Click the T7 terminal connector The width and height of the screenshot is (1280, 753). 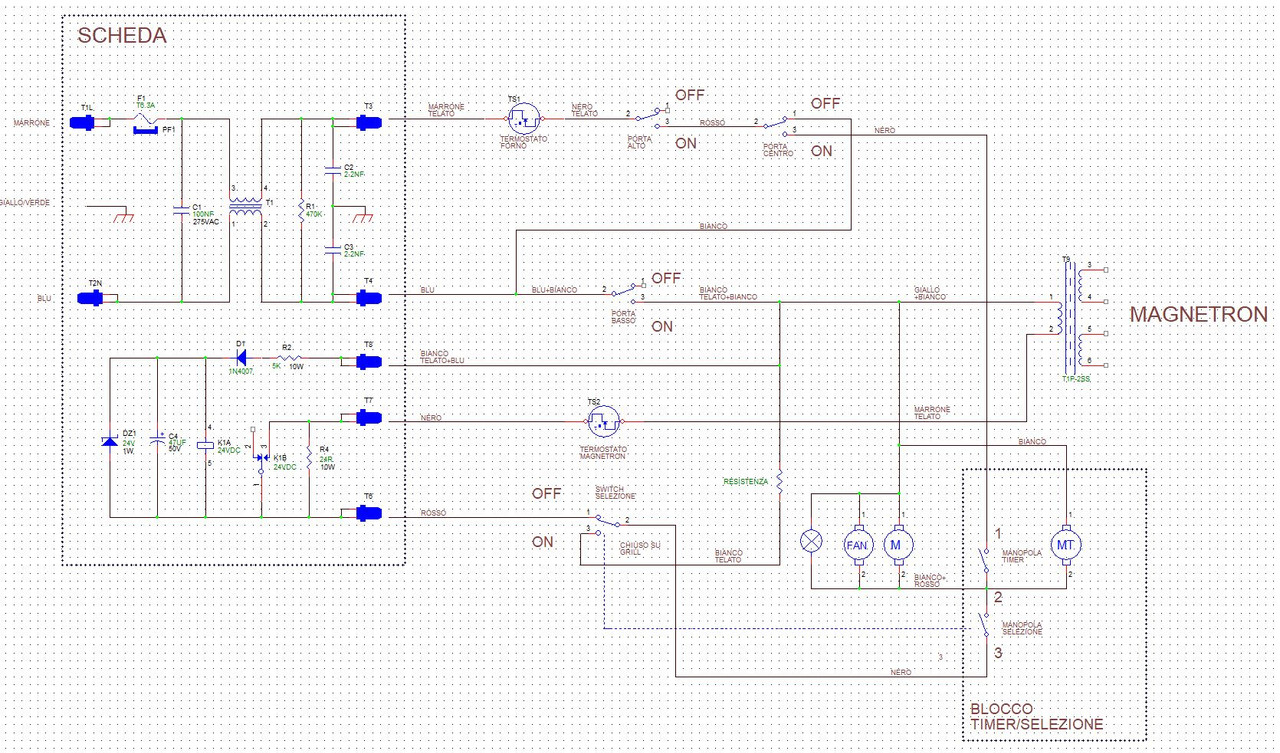[x=369, y=416]
